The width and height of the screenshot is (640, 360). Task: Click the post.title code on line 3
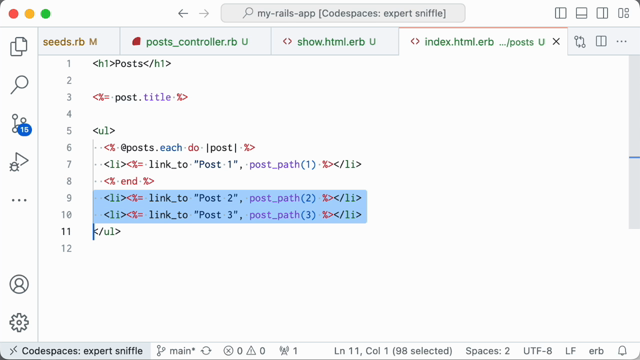click(142, 97)
